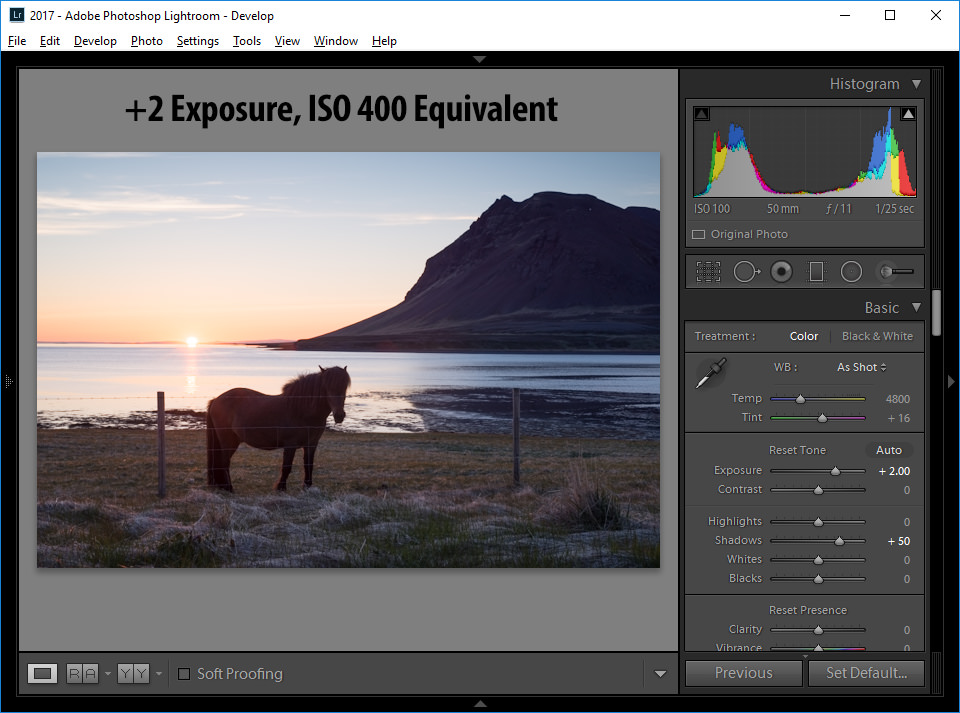The image size is (960, 713).
Task: Open the Tools menu
Action: point(247,40)
